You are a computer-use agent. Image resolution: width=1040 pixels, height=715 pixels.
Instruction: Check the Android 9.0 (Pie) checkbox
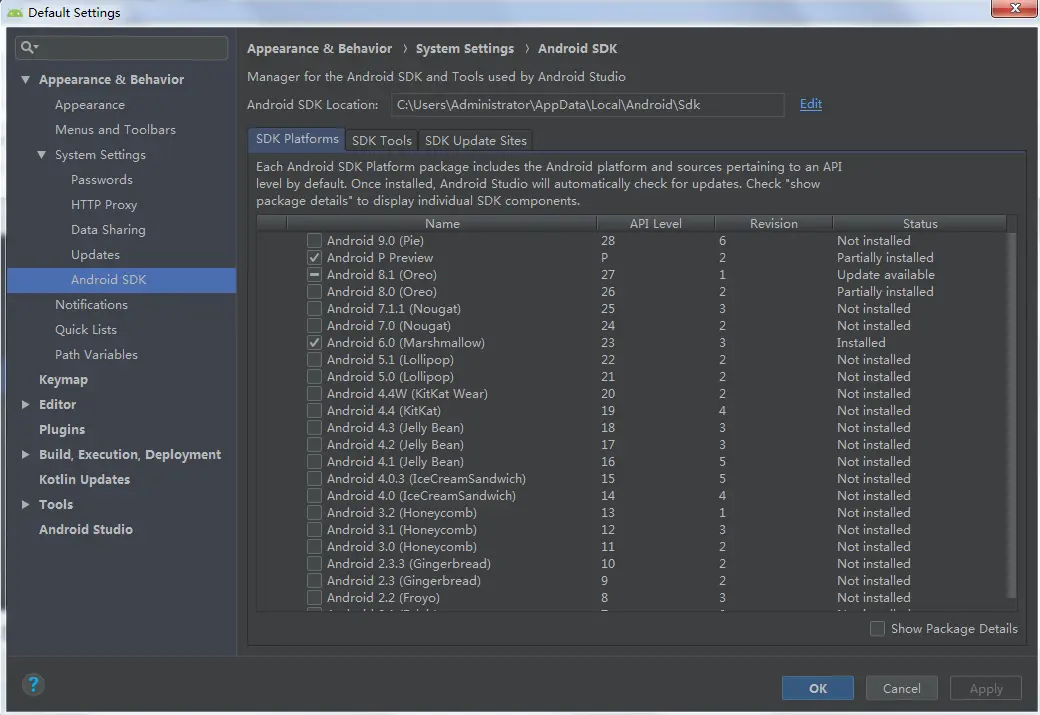click(314, 240)
